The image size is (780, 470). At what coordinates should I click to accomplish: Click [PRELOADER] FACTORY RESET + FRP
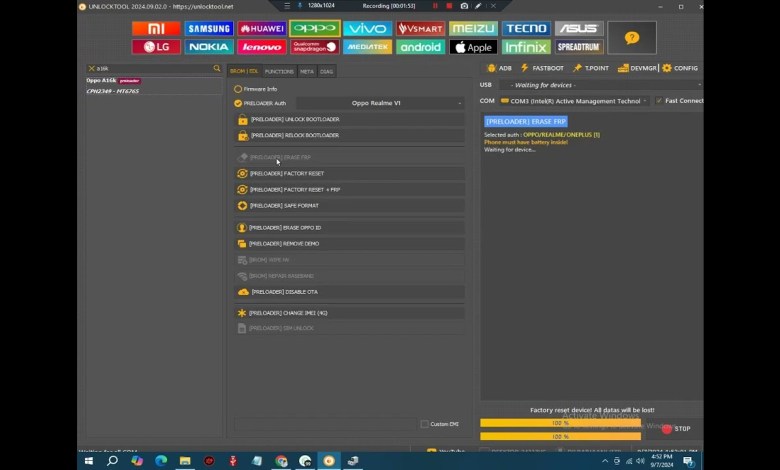[350, 189]
